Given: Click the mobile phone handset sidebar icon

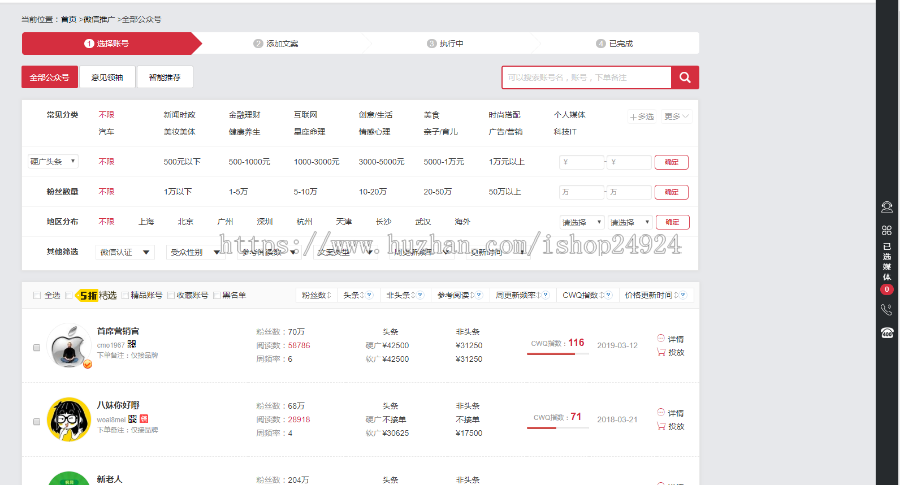Looking at the screenshot, I should click(x=887, y=310).
